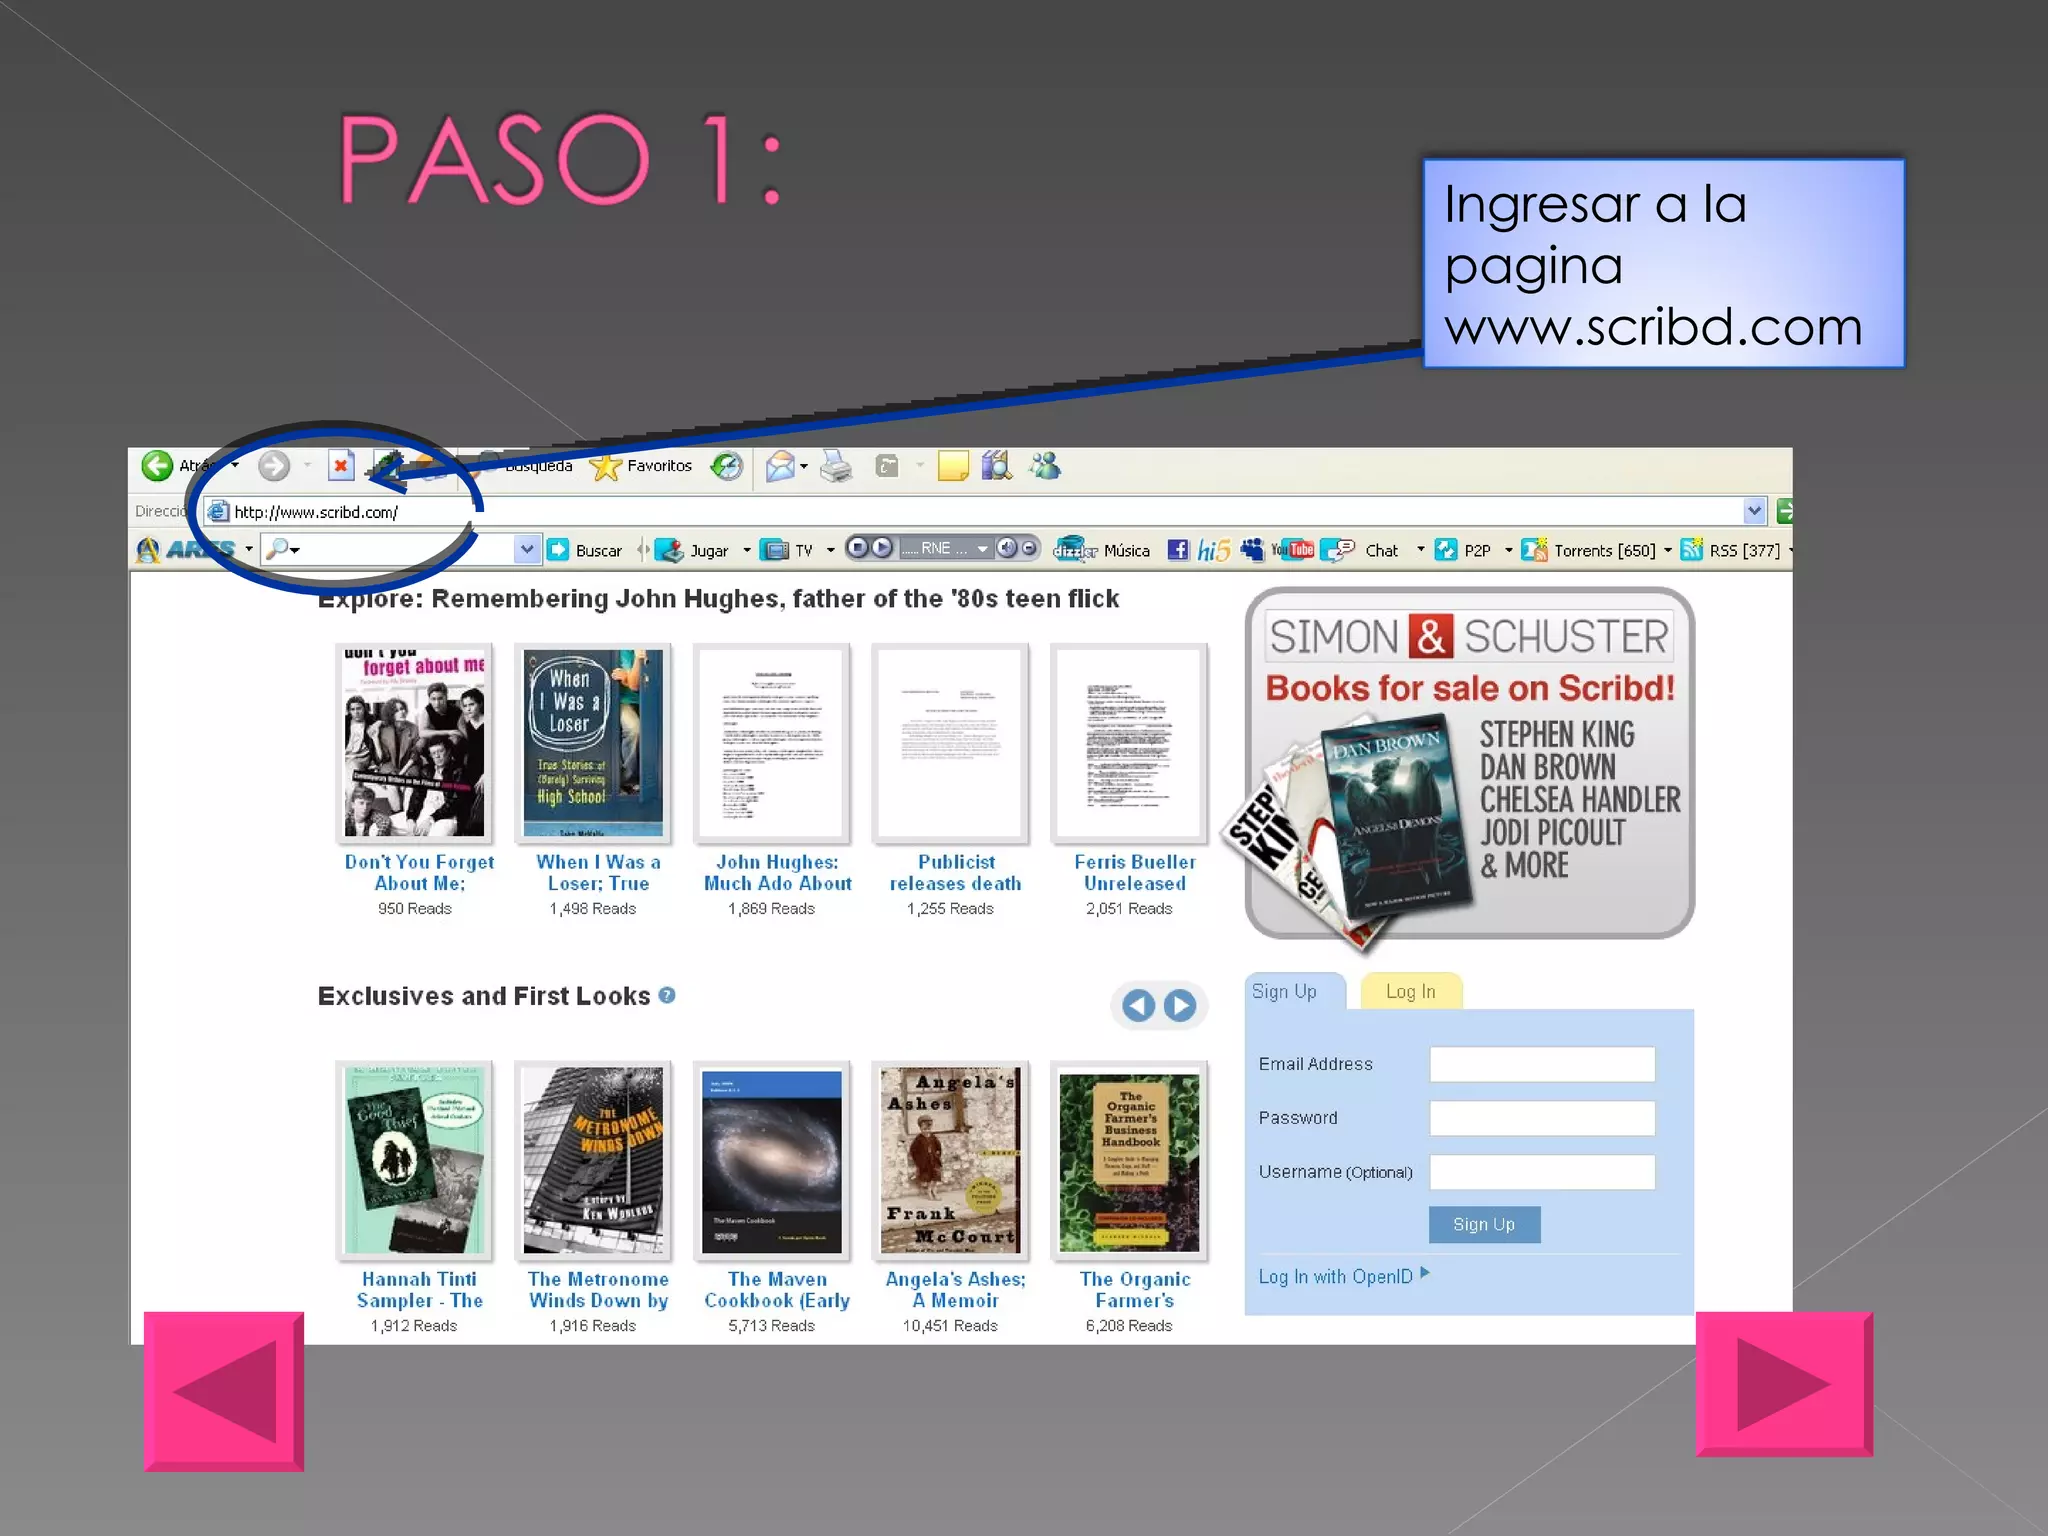Expand the Ares search box dropdown
2048x1536 pixels.
[x=526, y=549]
